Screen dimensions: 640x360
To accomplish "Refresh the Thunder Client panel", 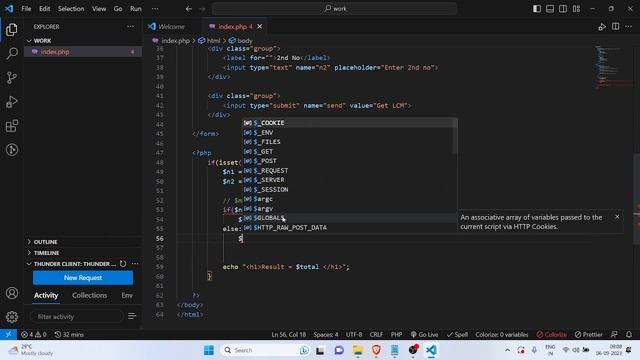I will click(x=123, y=264).
